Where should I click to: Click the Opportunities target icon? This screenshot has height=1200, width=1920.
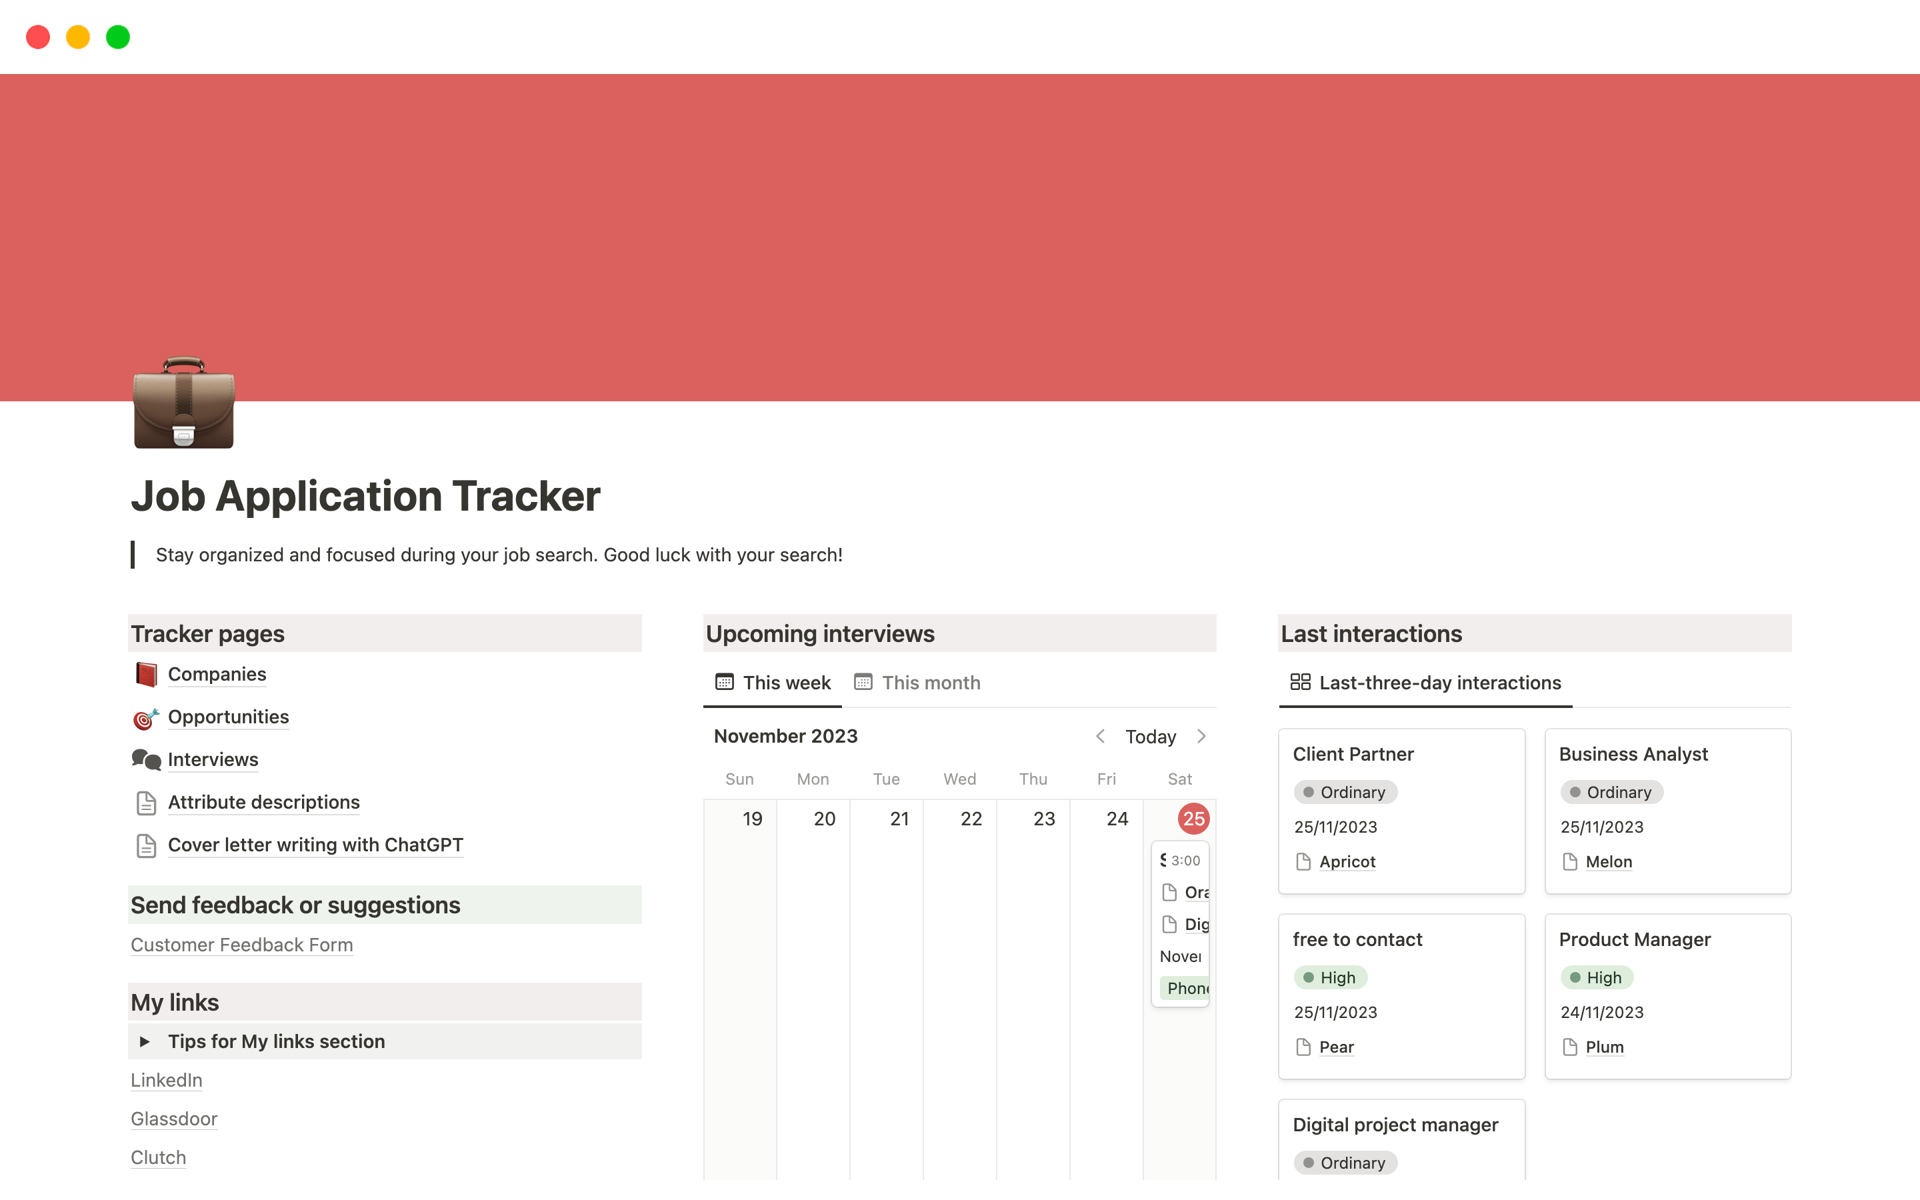pyautogui.click(x=146, y=718)
